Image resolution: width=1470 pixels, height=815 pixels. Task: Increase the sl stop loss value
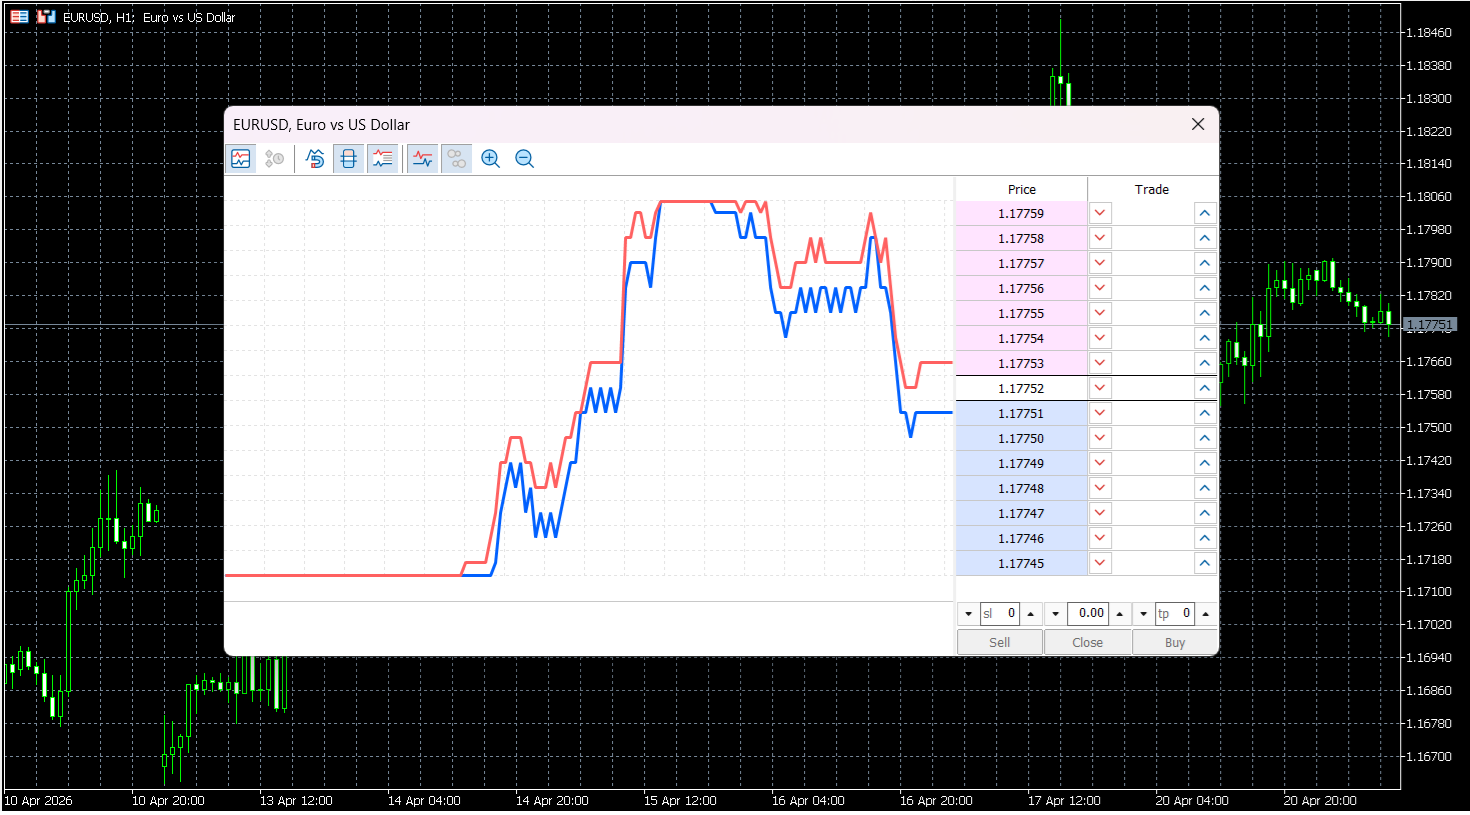tap(1031, 614)
